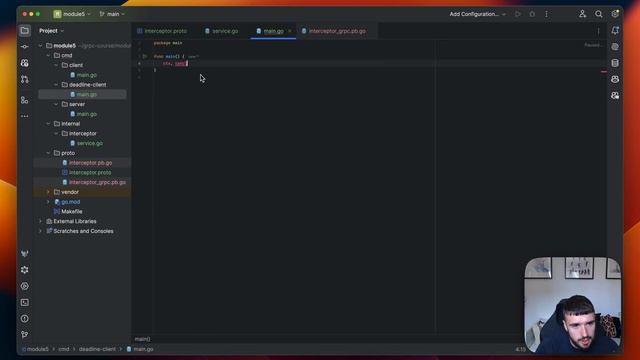Switch to the interceptor.proto tab
The width and height of the screenshot is (640, 360).
162,31
